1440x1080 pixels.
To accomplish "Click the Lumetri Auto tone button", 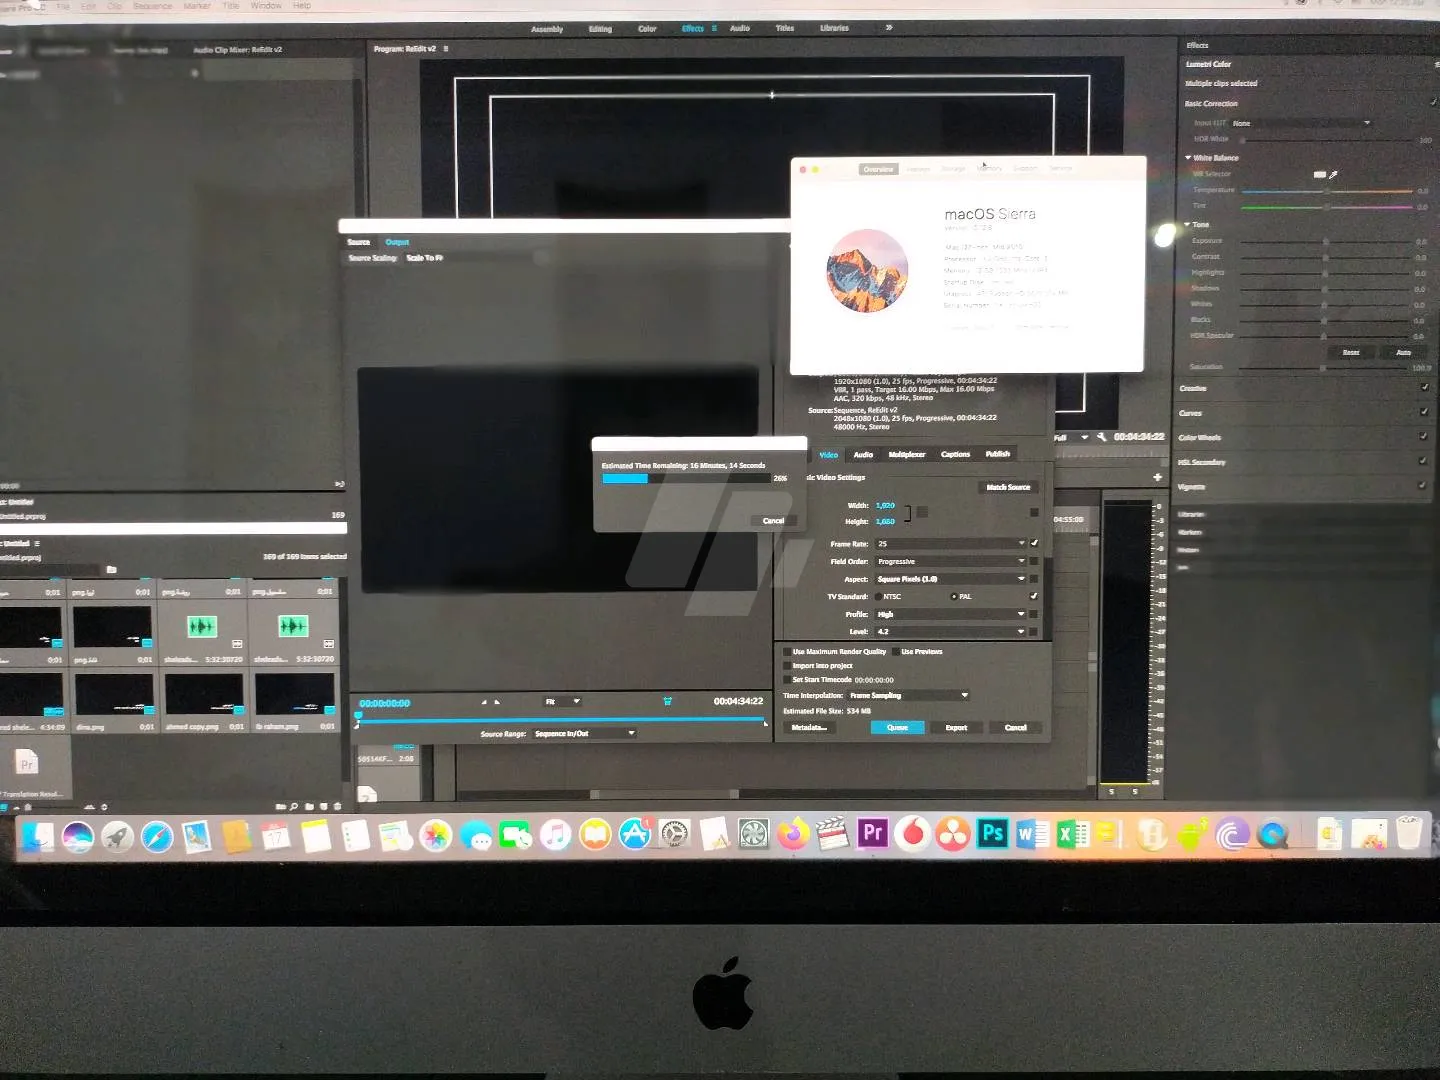I will 1403,352.
